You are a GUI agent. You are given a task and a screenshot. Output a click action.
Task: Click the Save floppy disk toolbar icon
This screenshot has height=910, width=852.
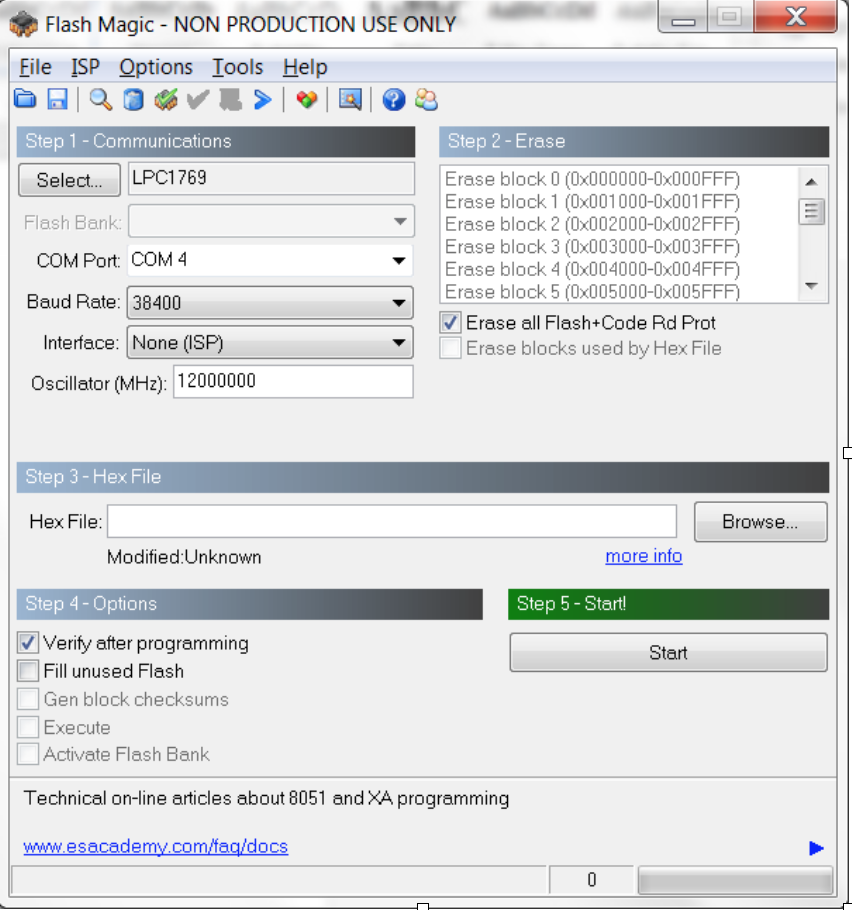pos(57,100)
